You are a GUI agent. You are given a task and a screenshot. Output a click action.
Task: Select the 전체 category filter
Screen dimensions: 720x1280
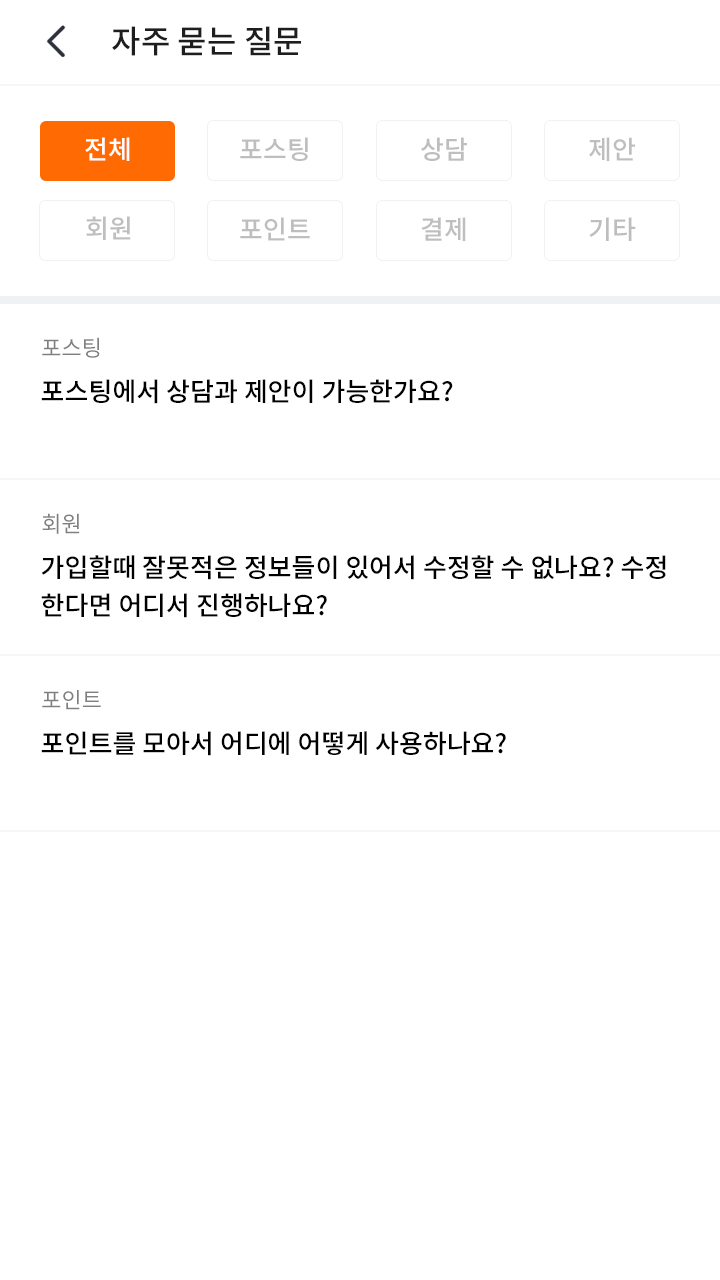[108, 151]
